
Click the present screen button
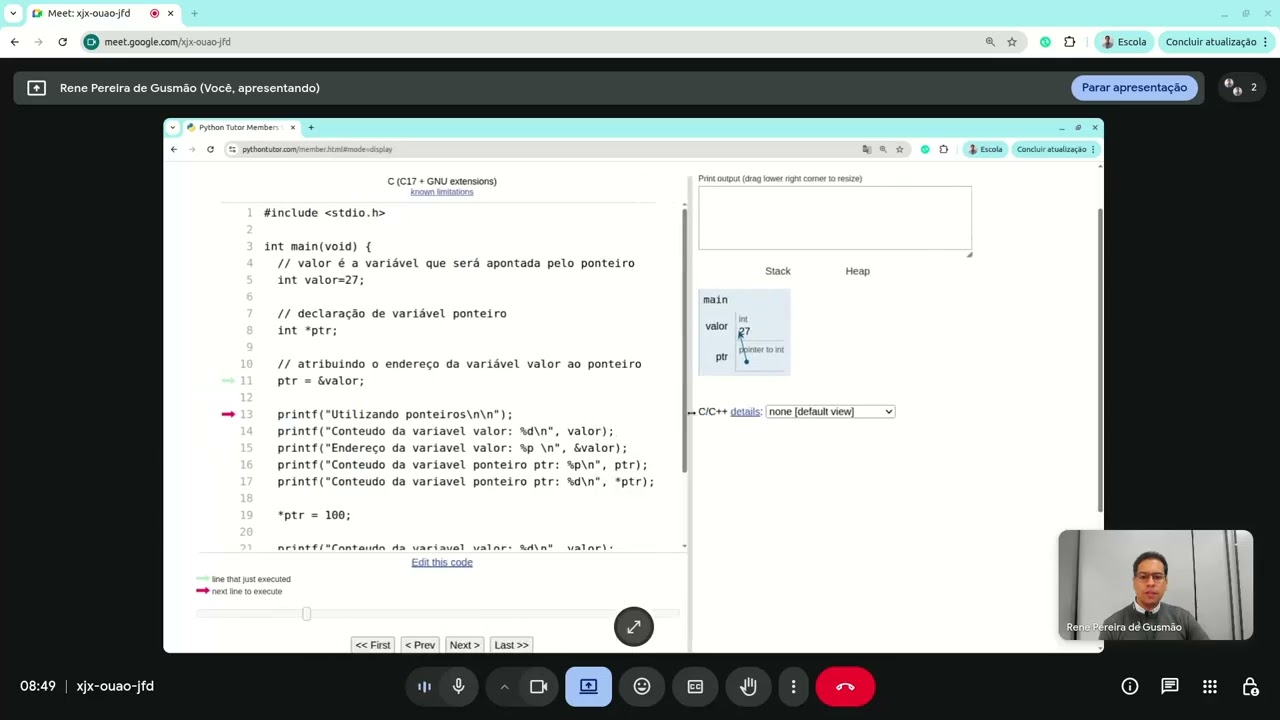588,686
